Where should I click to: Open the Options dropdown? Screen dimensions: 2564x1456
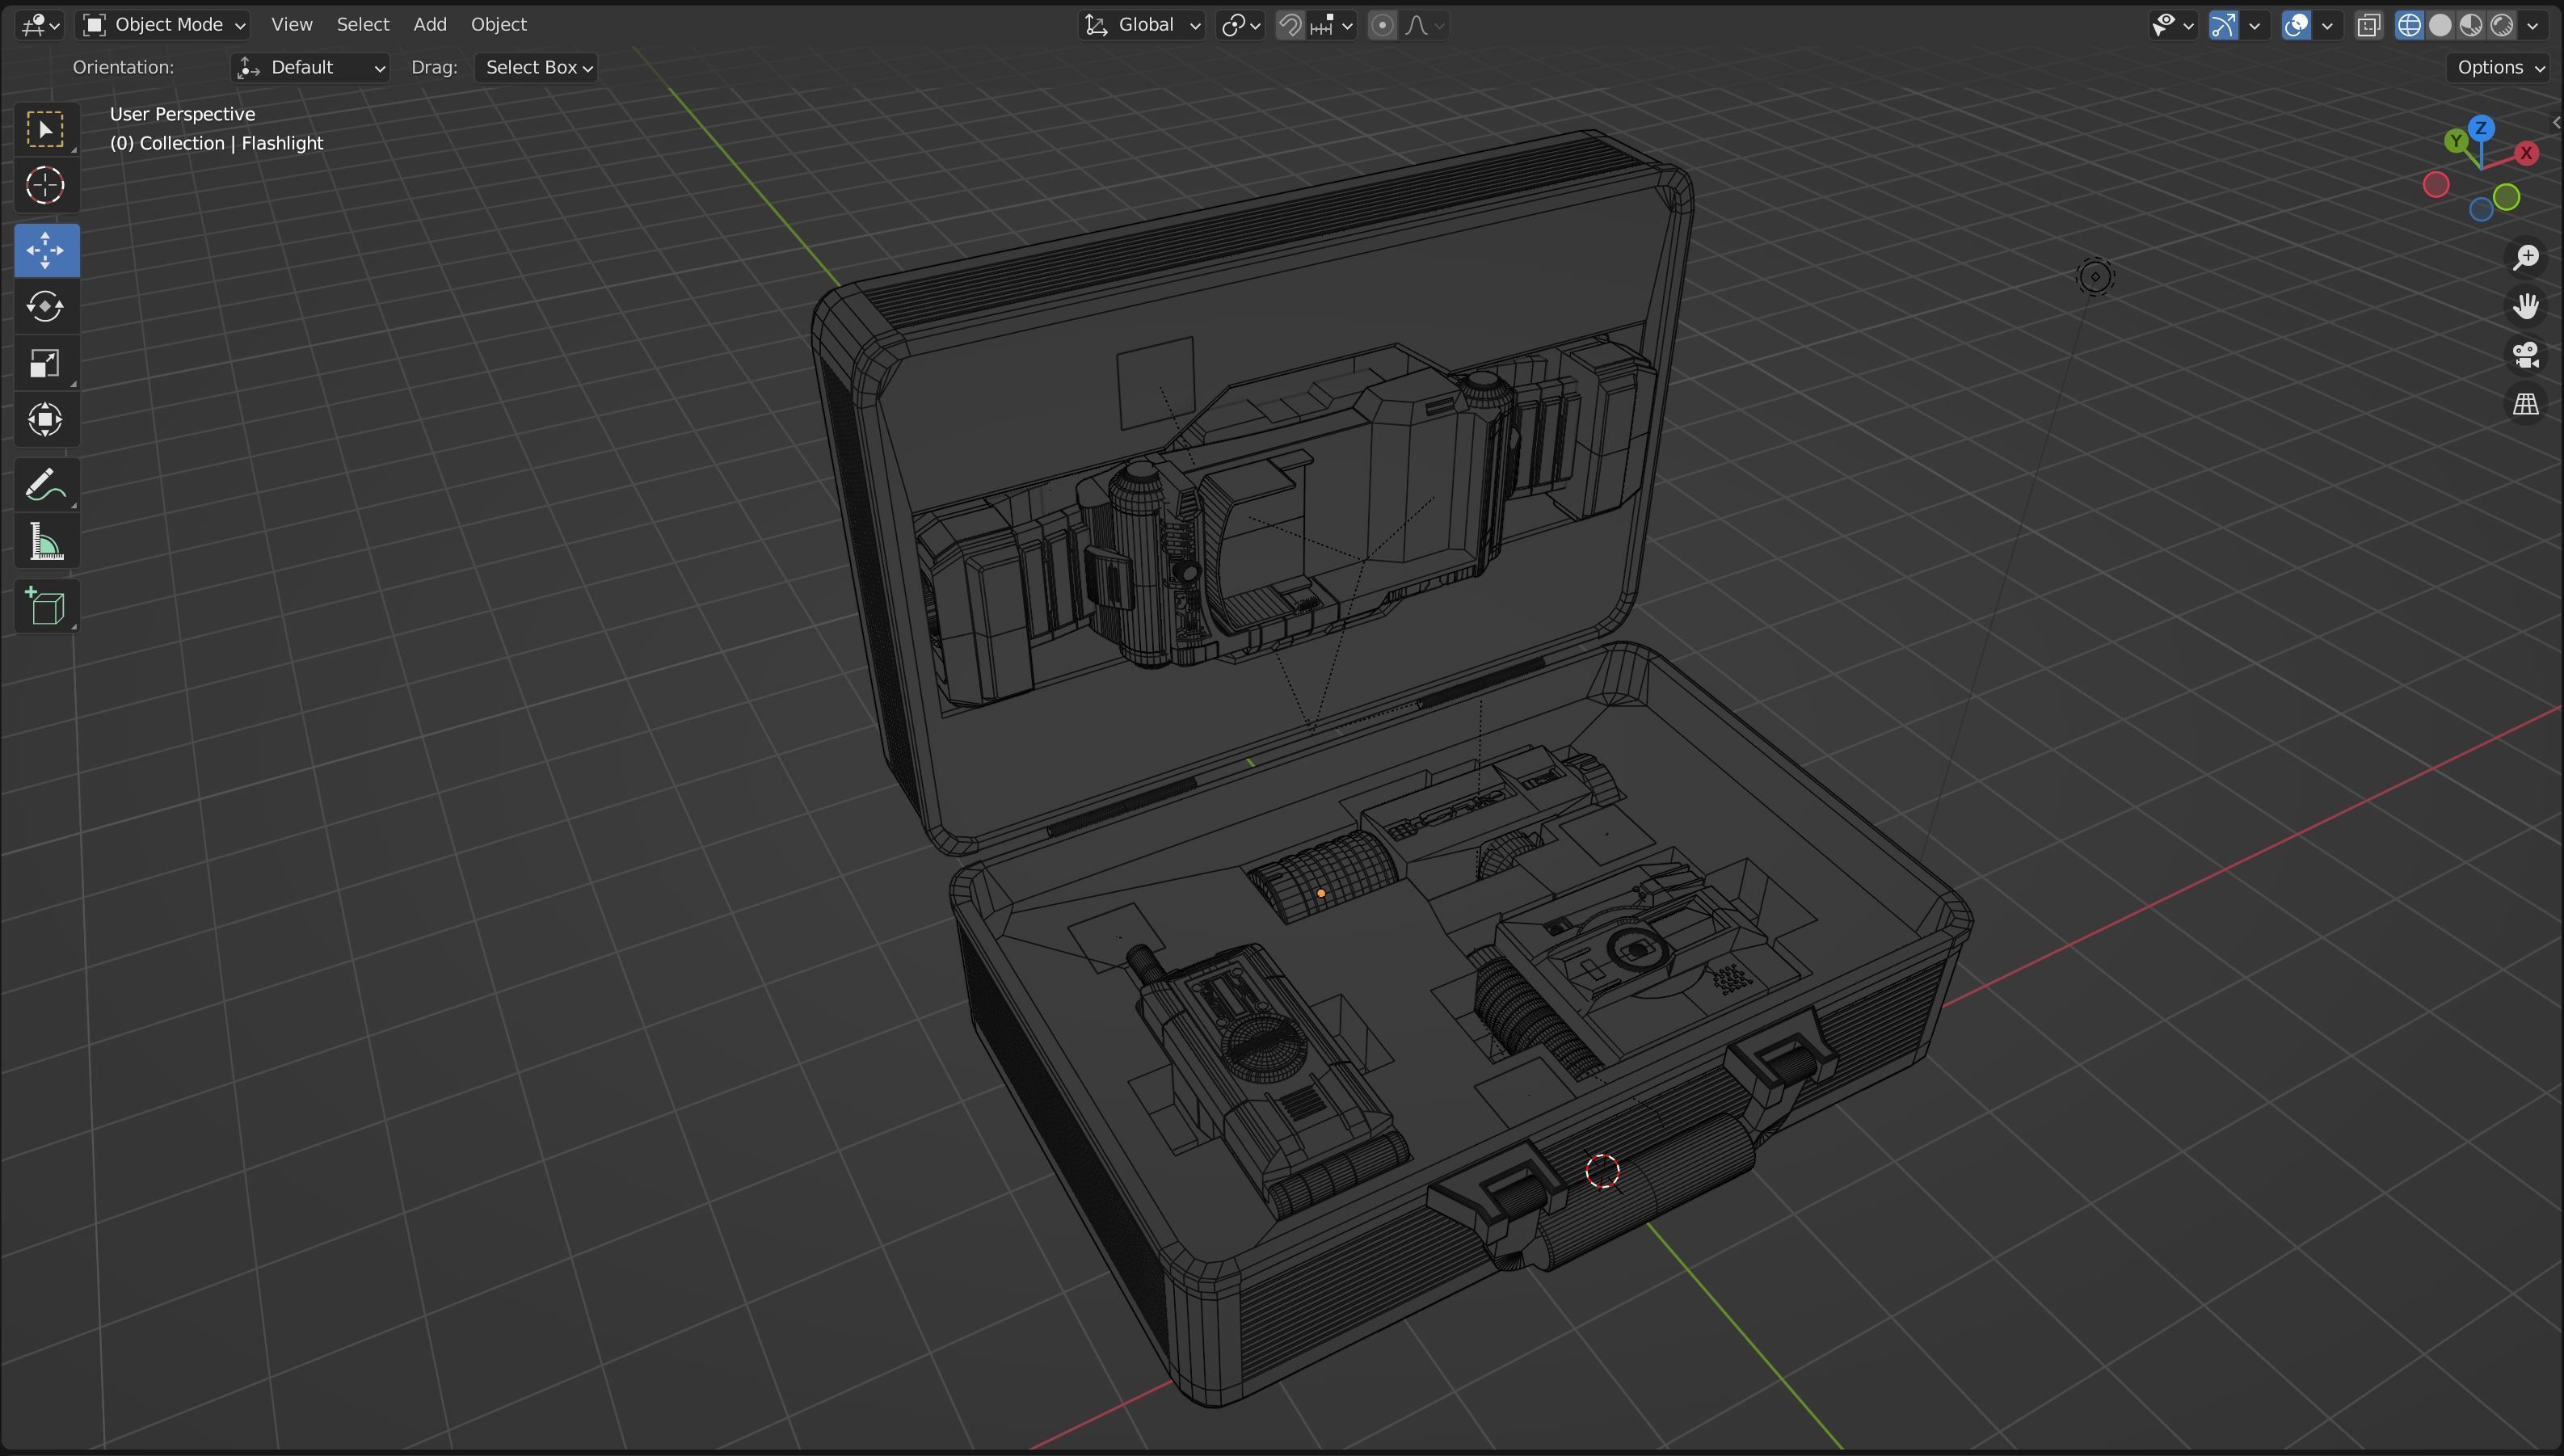point(2501,68)
